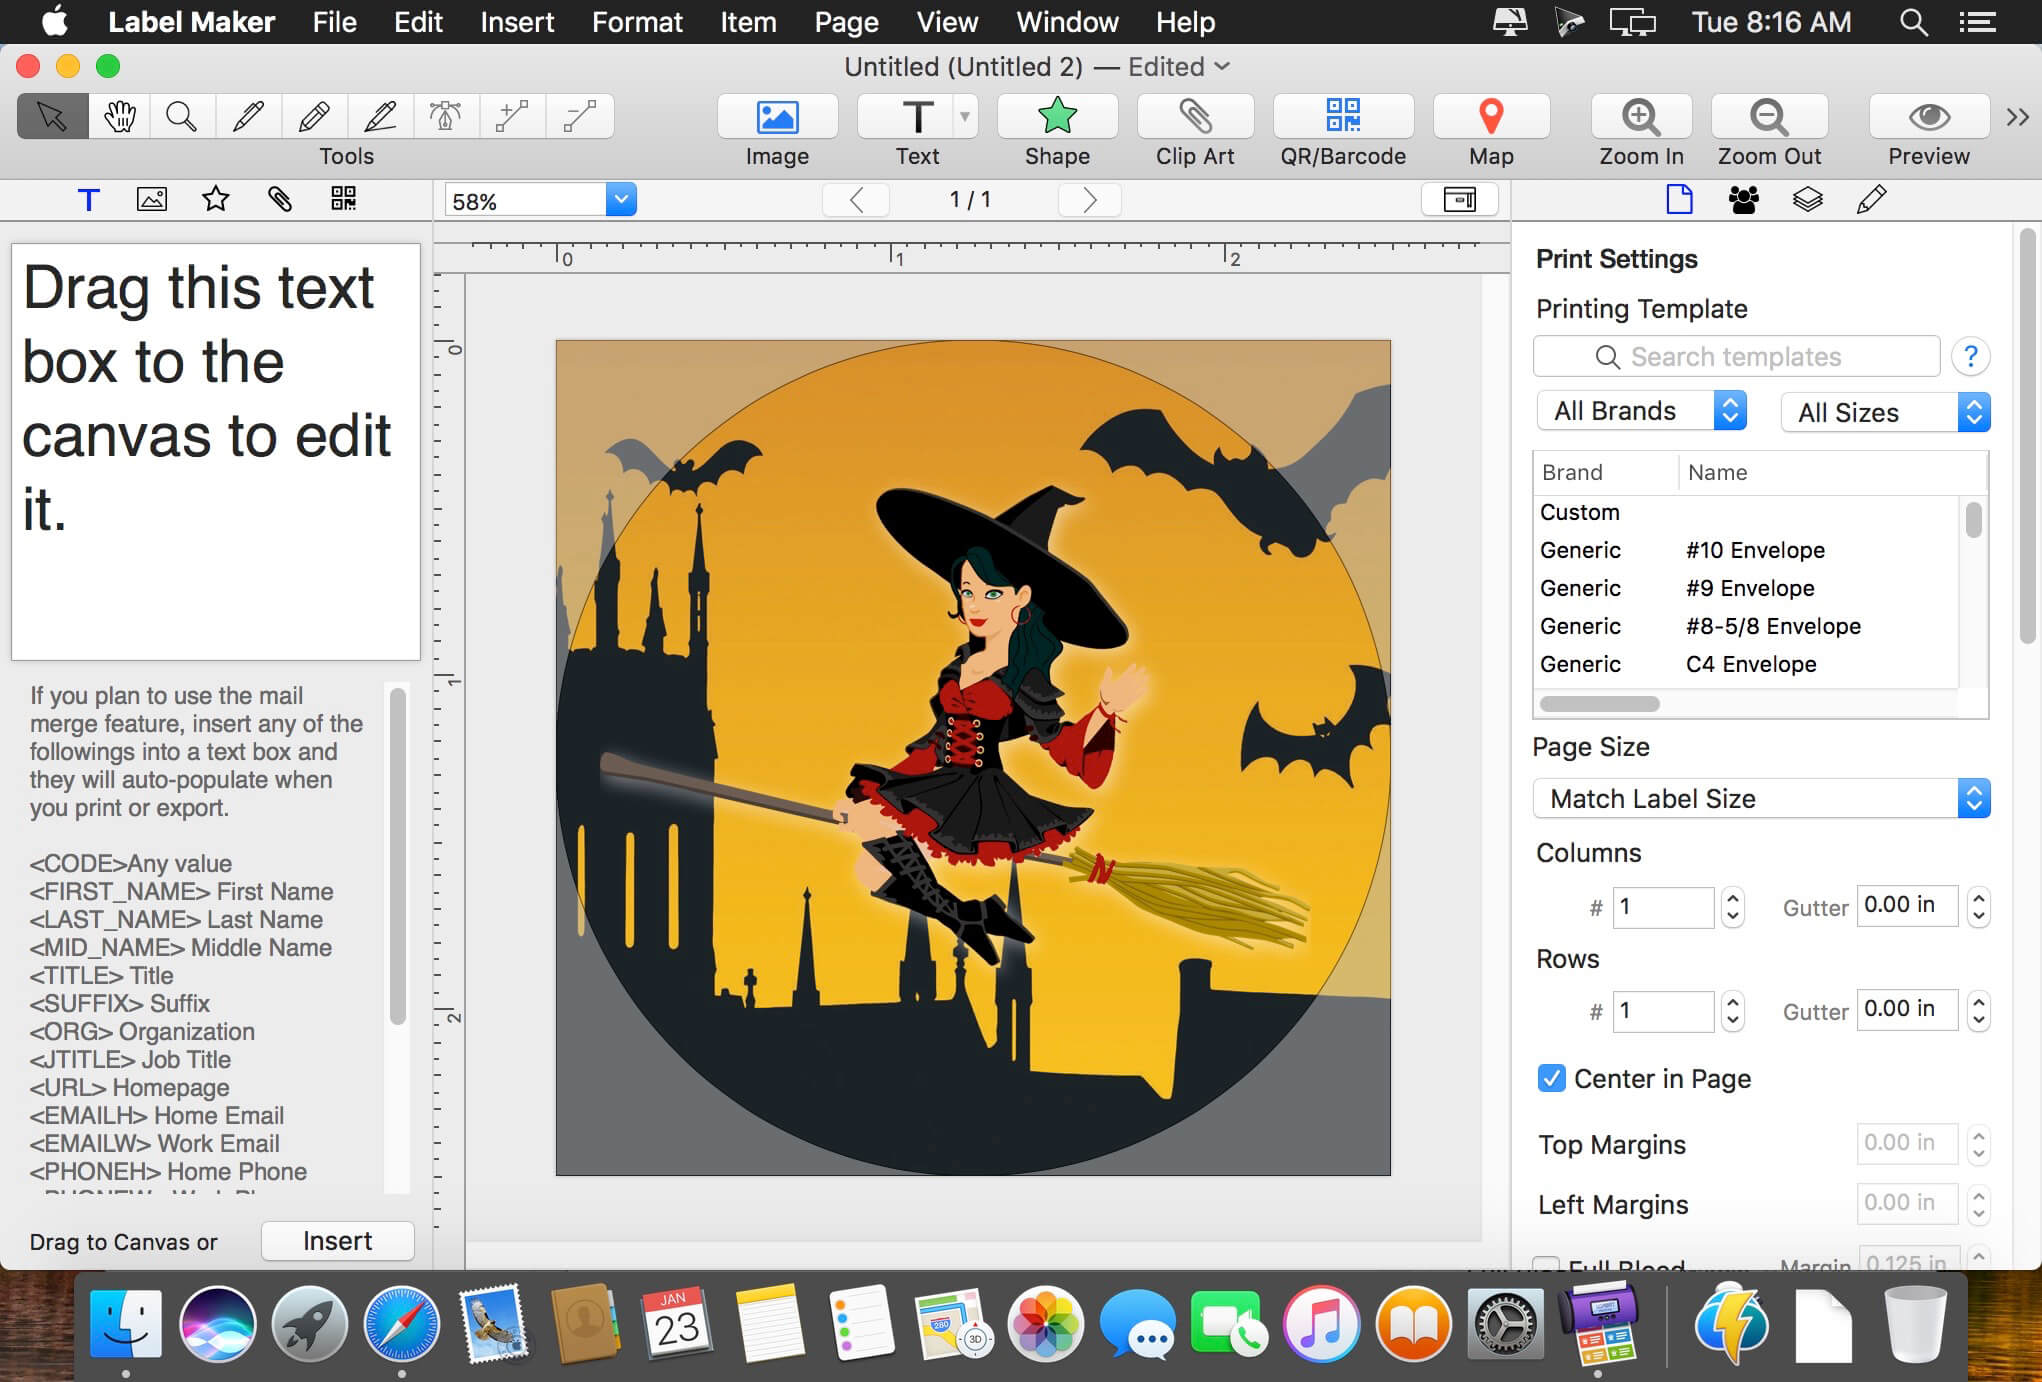Switch to the Text tab in left panel
2042x1382 pixels.
pyautogui.click(x=88, y=200)
